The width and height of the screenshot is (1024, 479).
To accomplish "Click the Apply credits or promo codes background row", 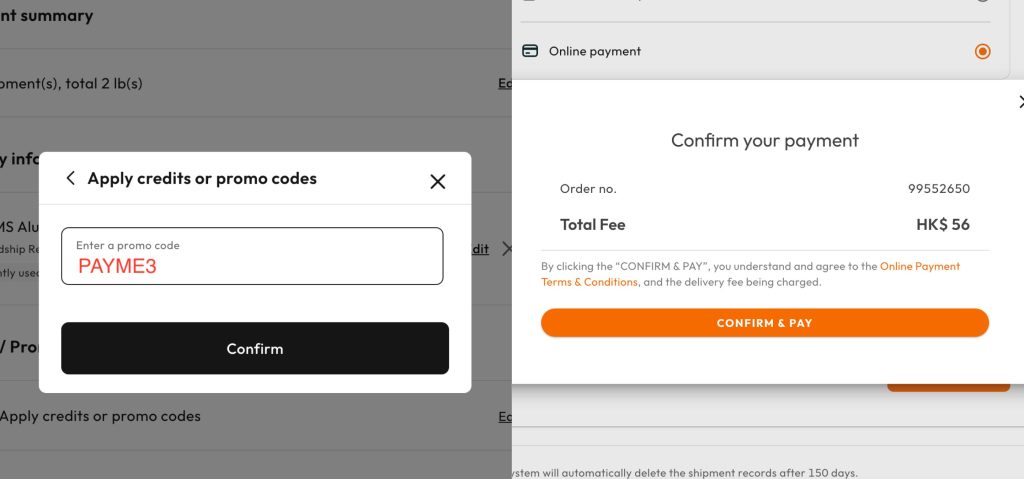I will pyautogui.click(x=100, y=416).
